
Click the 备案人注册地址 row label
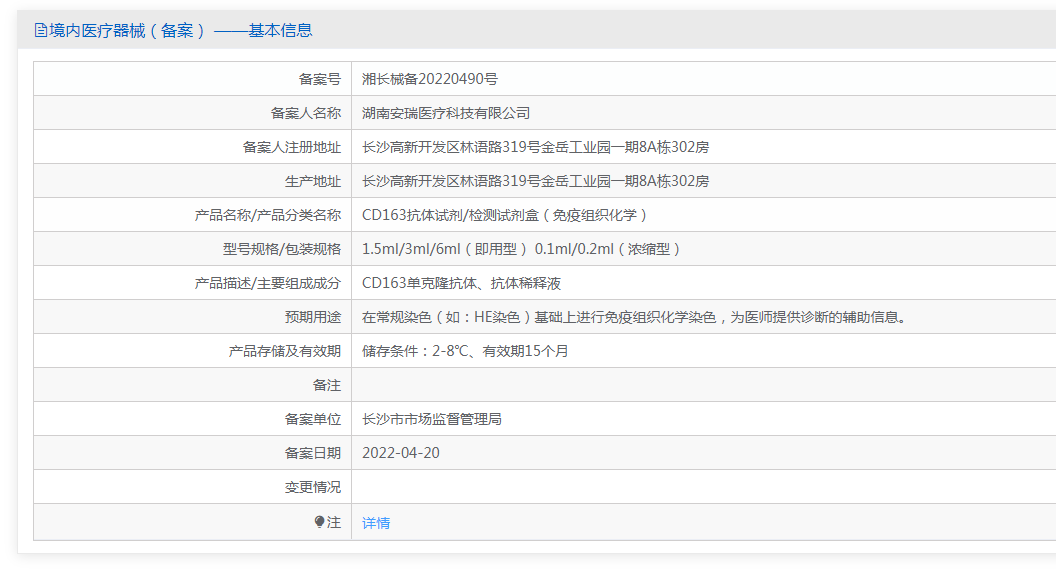[x=292, y=147]
